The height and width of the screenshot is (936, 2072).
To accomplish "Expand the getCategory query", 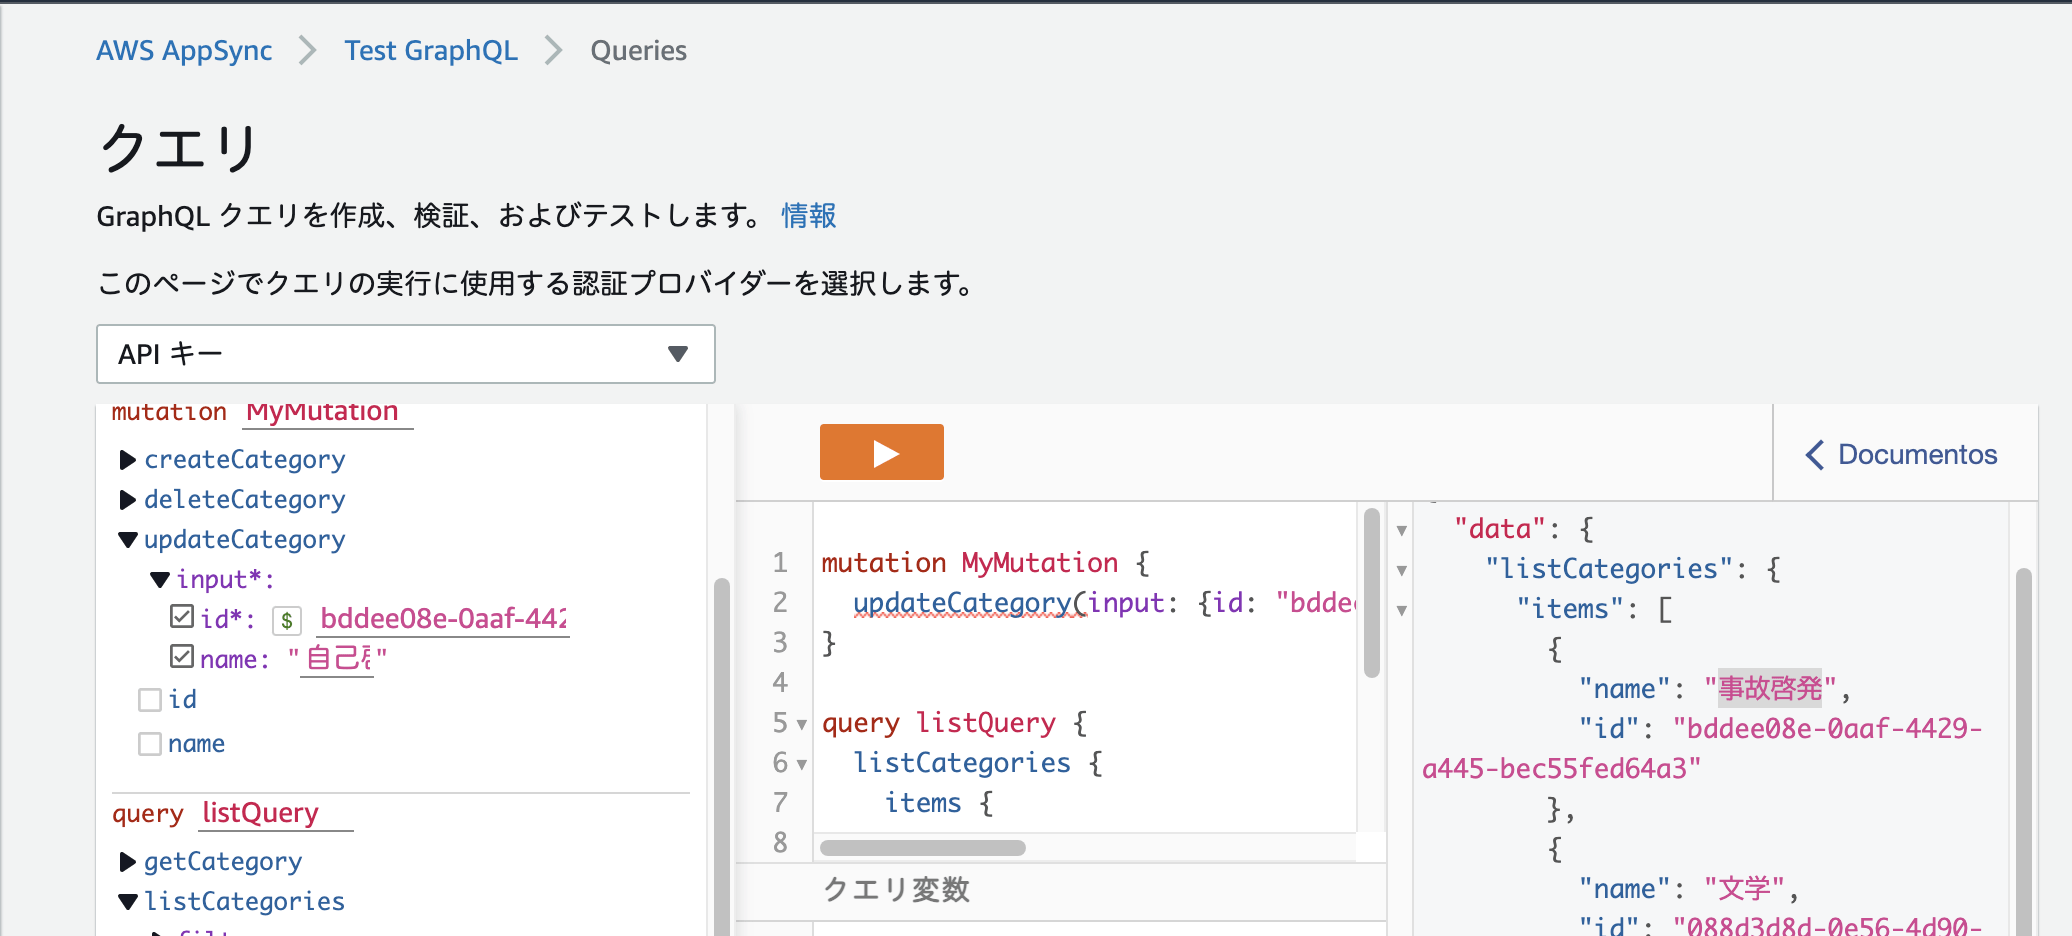I will tap(128, 862).
